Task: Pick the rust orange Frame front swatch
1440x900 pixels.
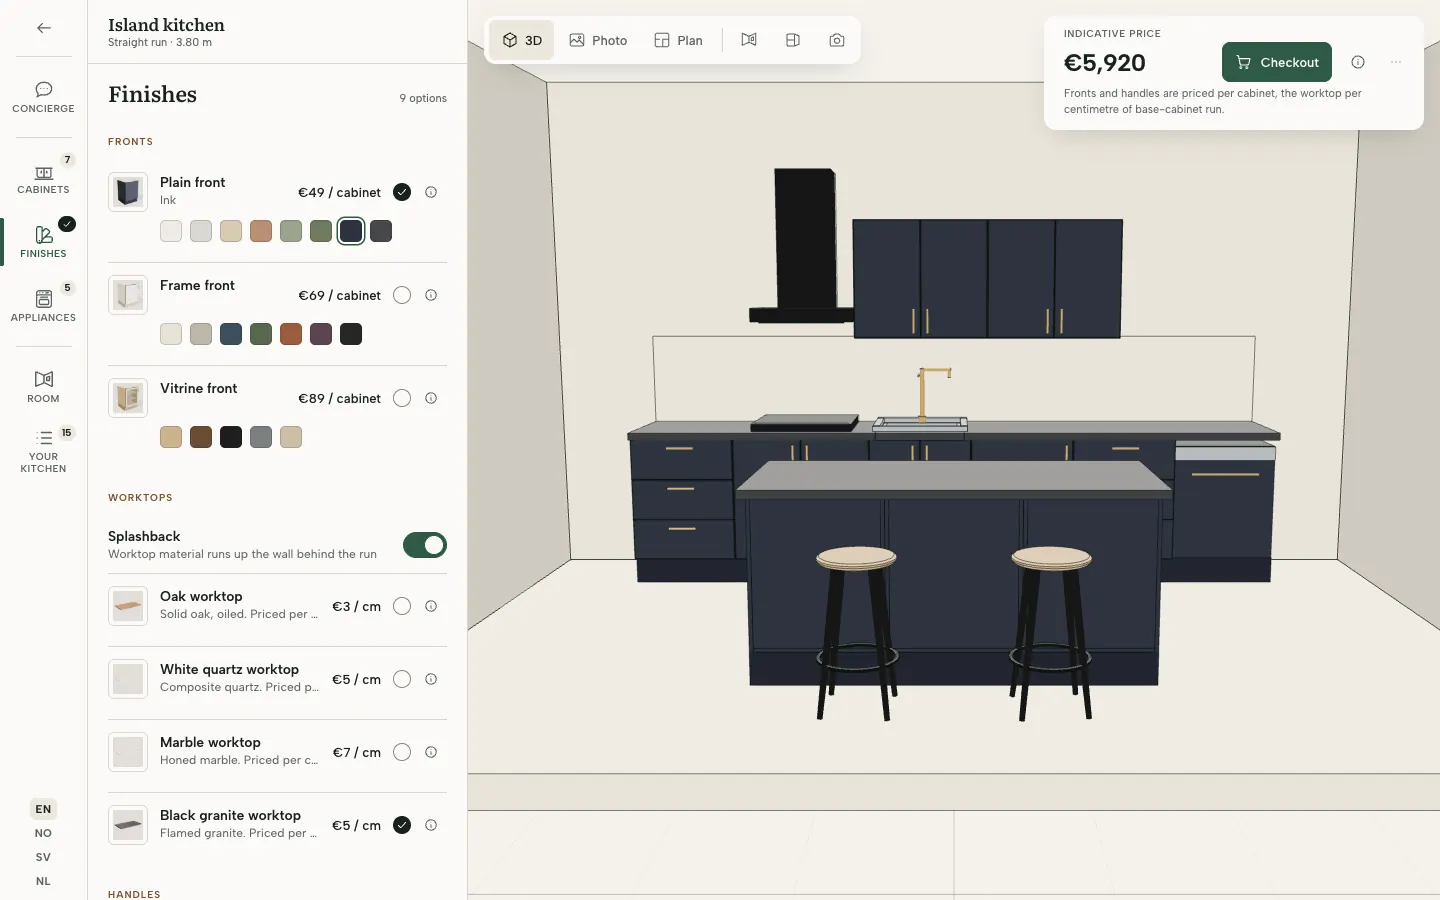Action: pyautogui.click(x=291, y=334)
